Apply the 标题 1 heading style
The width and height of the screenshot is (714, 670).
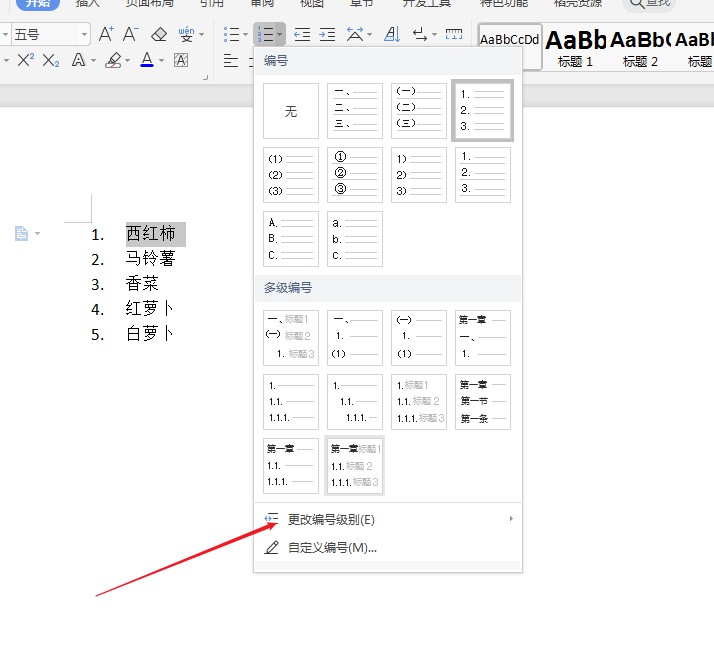575,47
